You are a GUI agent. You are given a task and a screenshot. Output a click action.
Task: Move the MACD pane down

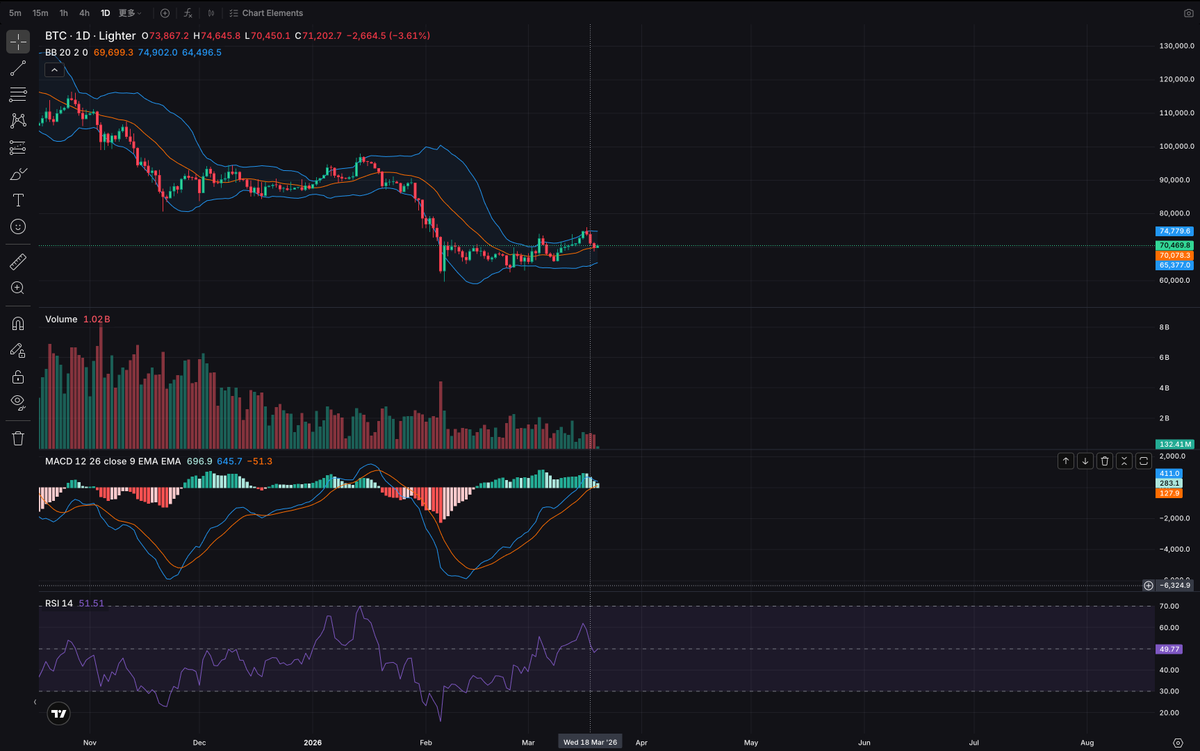coord(1085,461)
